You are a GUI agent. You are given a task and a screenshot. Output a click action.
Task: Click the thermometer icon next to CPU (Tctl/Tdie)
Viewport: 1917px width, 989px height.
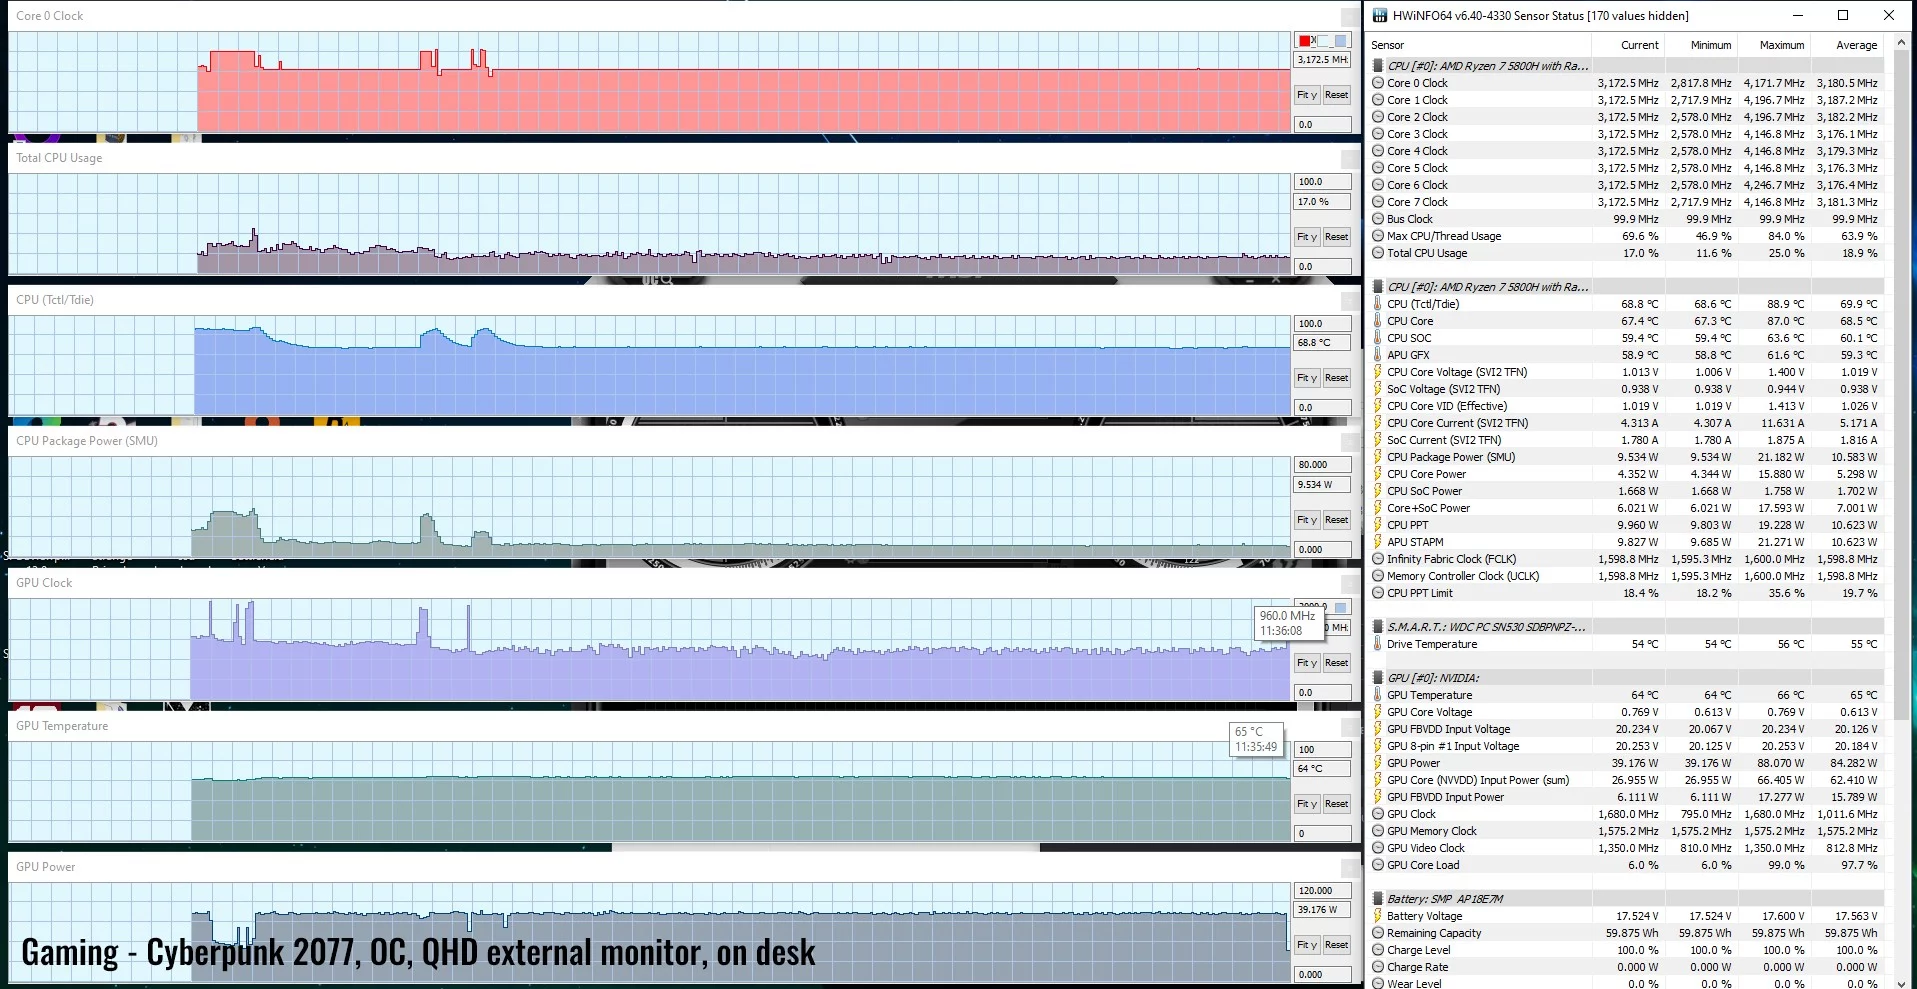coord(1378,304)
